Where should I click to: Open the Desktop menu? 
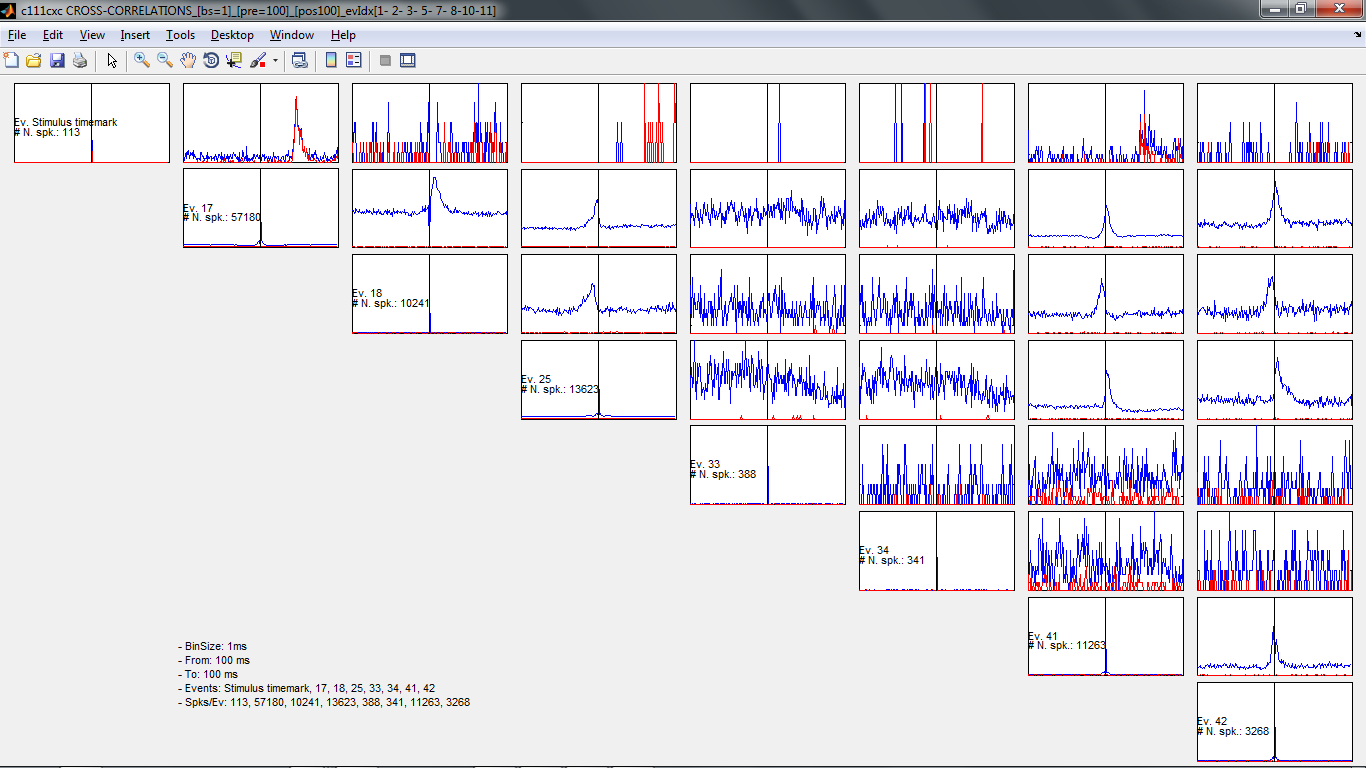(232, 35)
